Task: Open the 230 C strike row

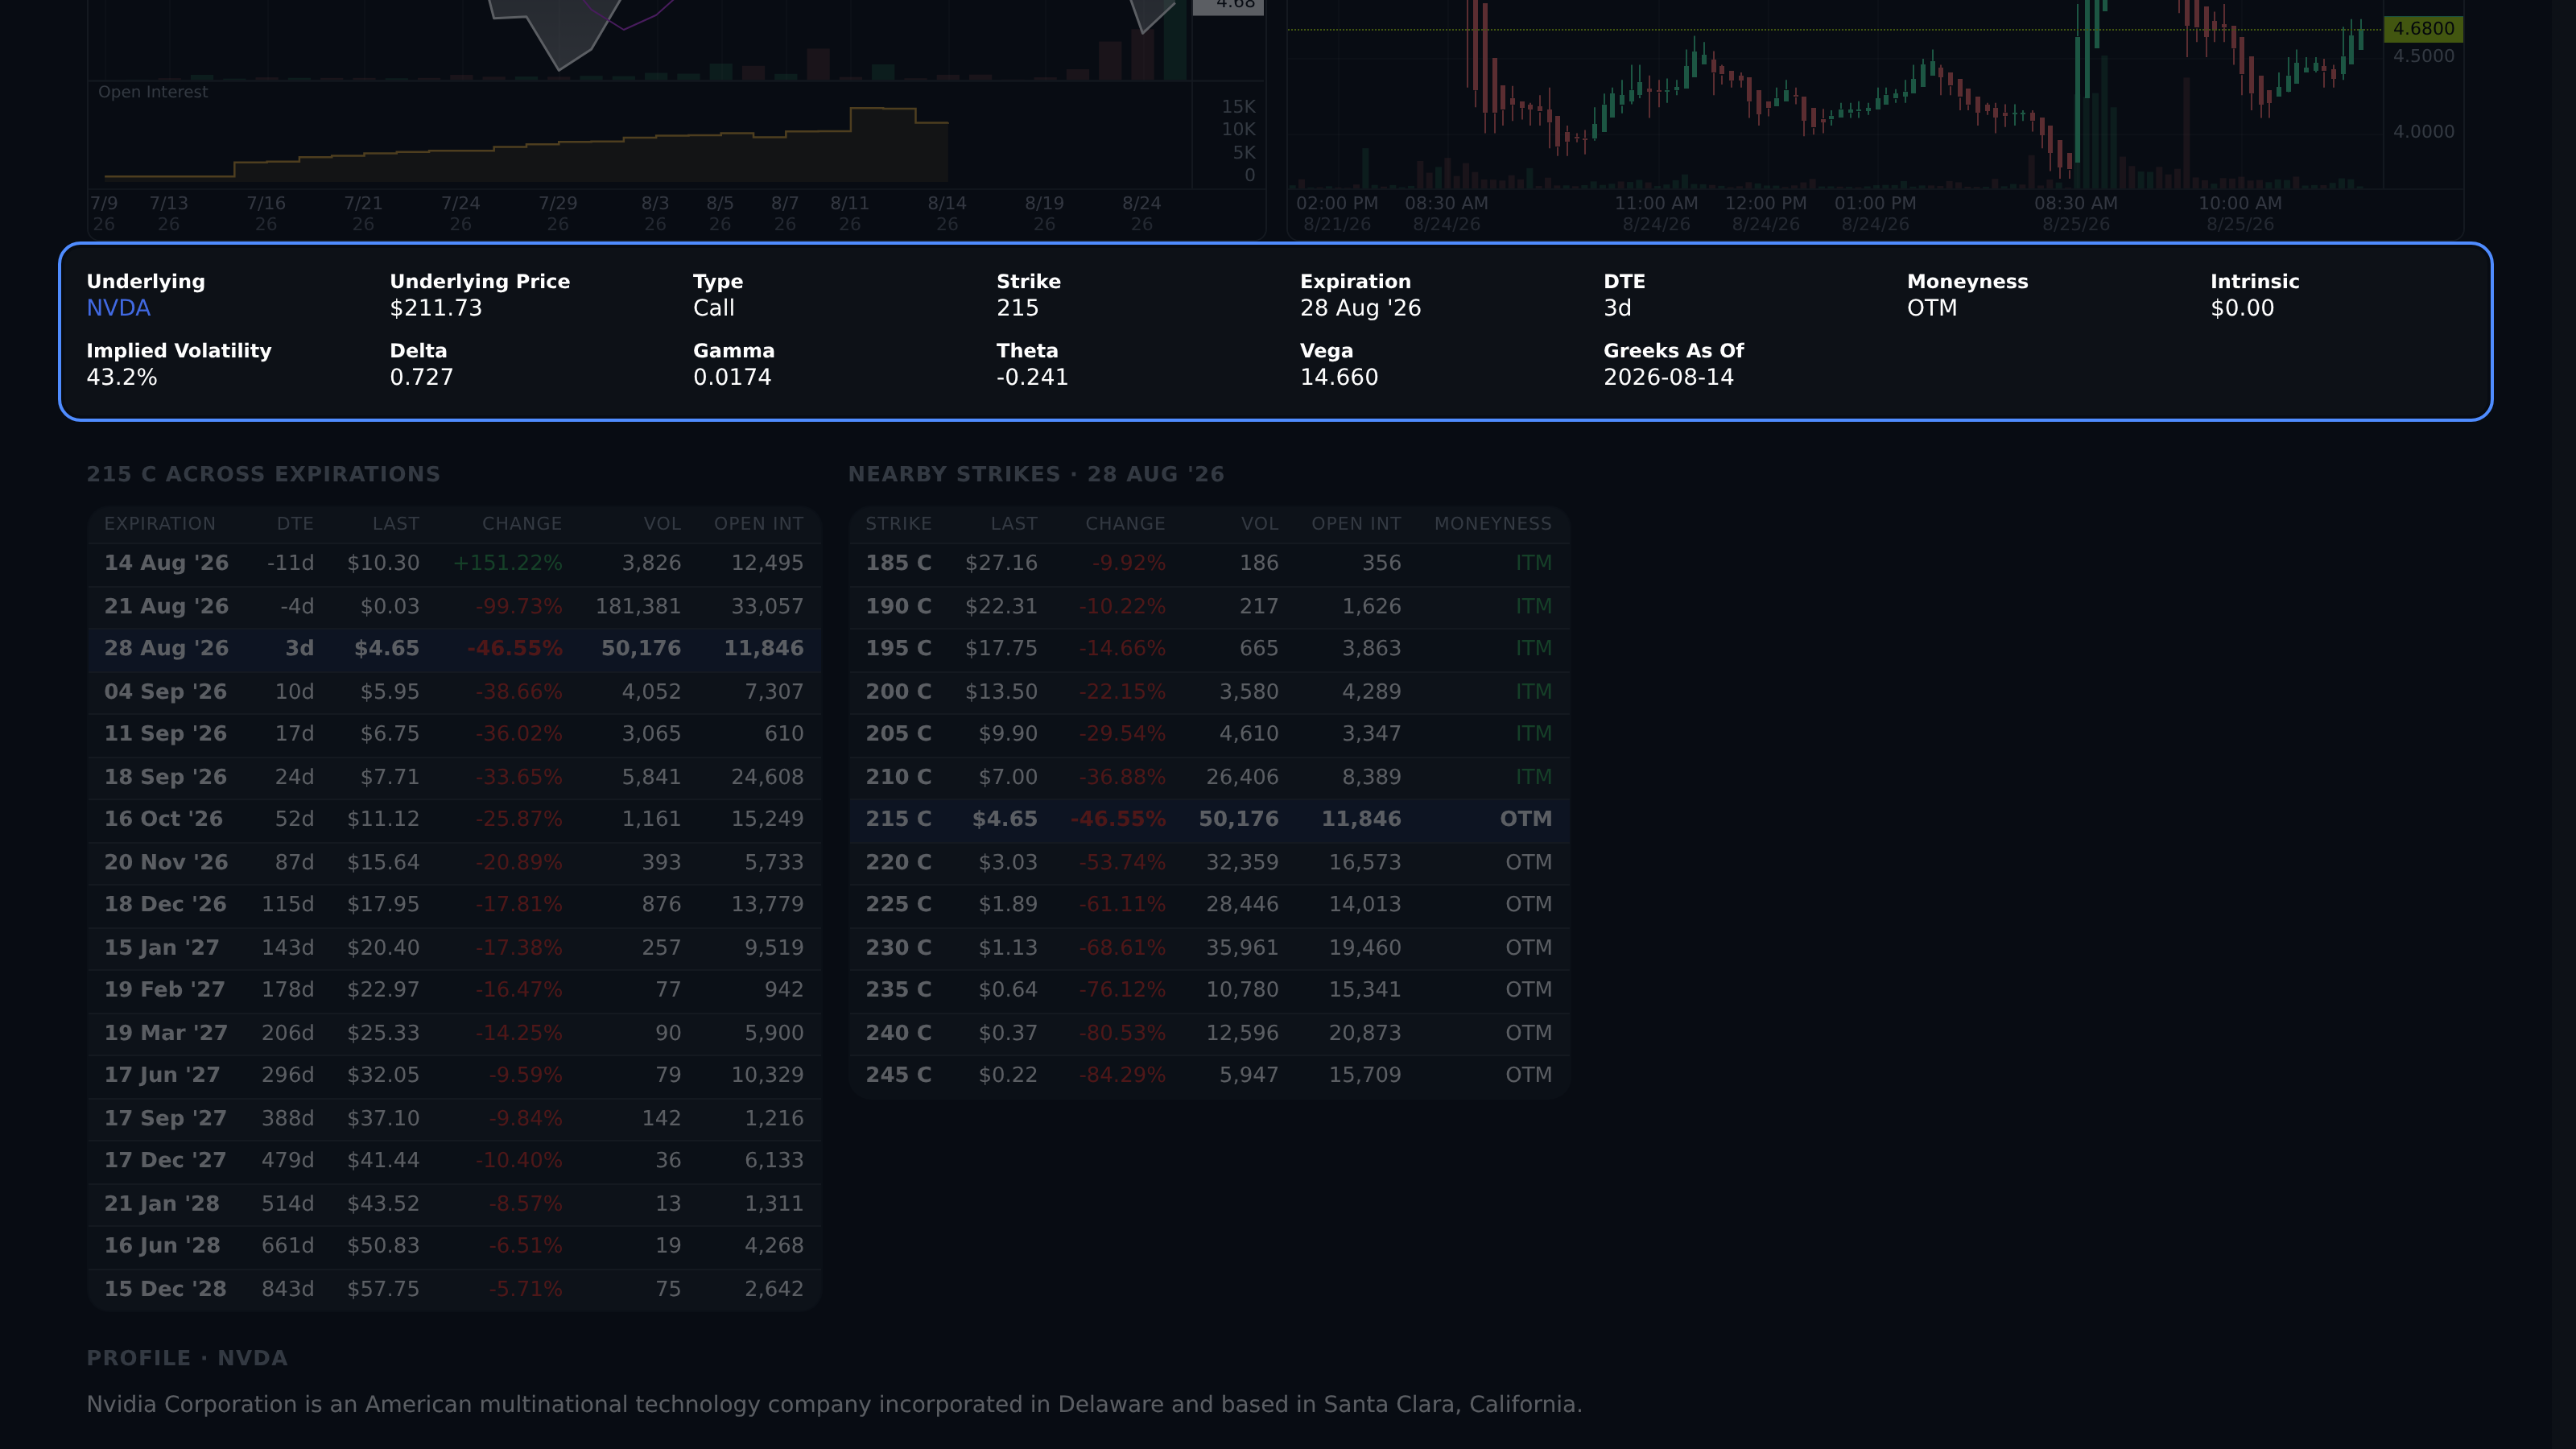Action: pos(1209,947)
